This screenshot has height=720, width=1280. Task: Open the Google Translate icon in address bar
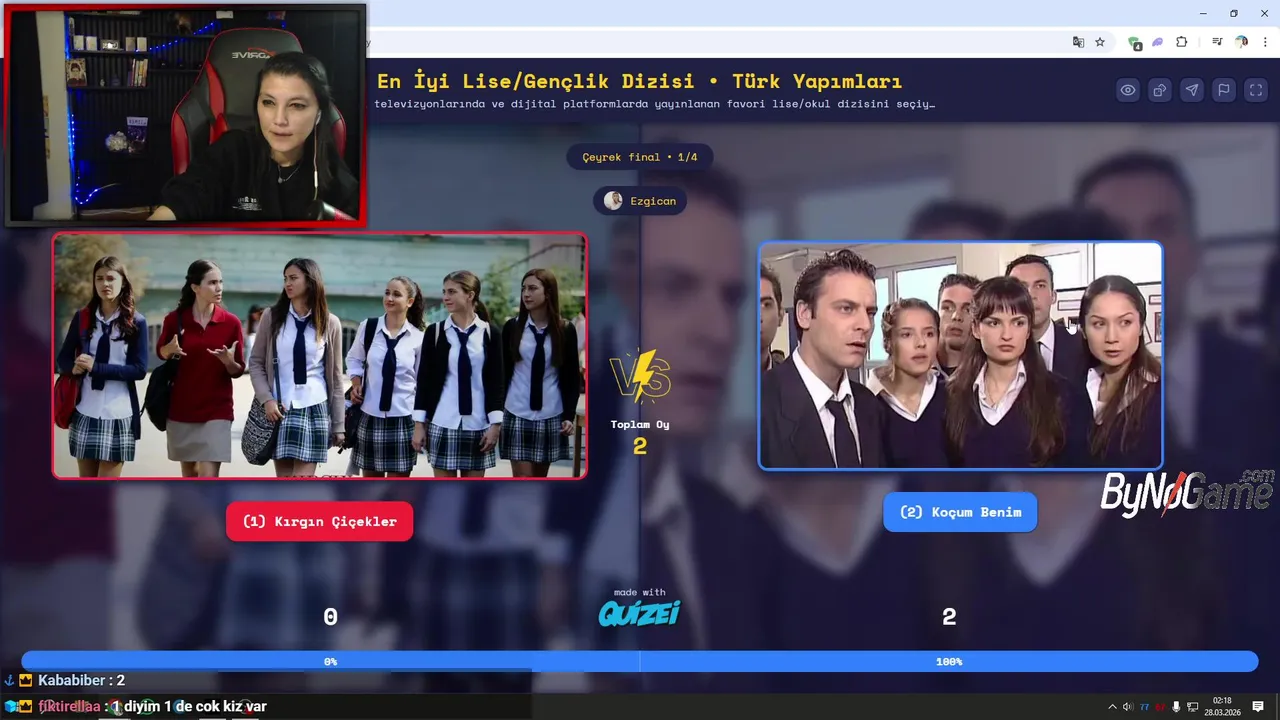pyautogui.click(x=1078, y=42)
